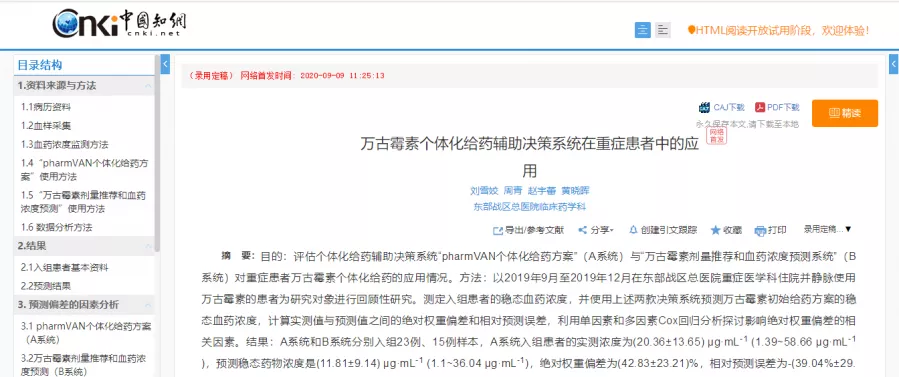Click the orange HTML阅读 notice icon
Viewport: 899px width, 377px height.
691,30
